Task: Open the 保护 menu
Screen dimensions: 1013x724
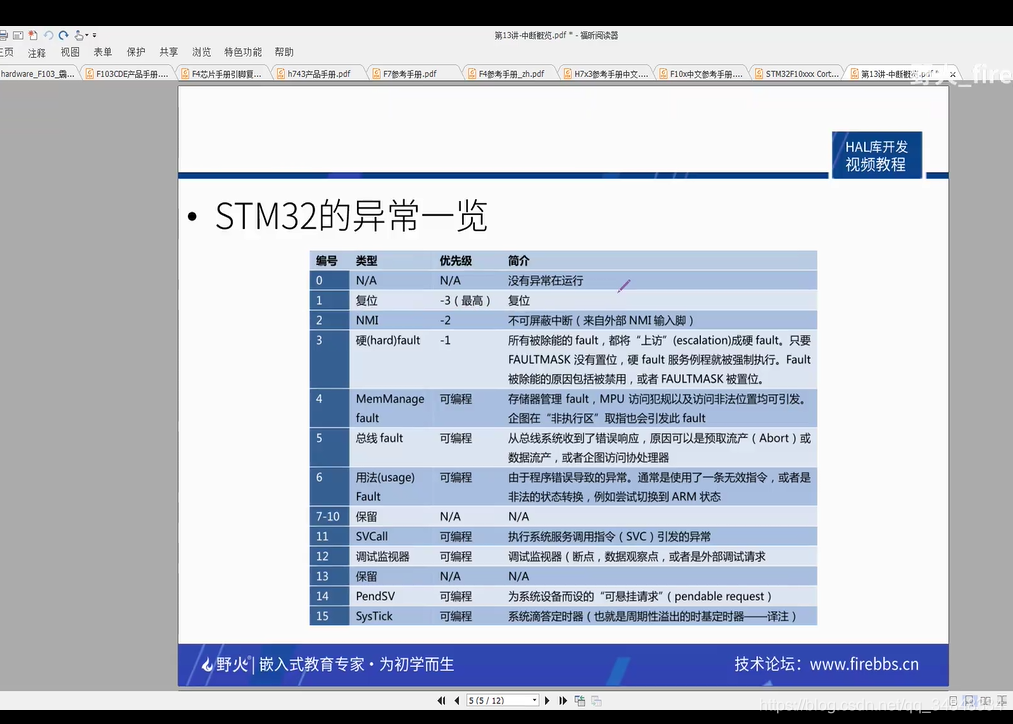Action: pos(136,52)
